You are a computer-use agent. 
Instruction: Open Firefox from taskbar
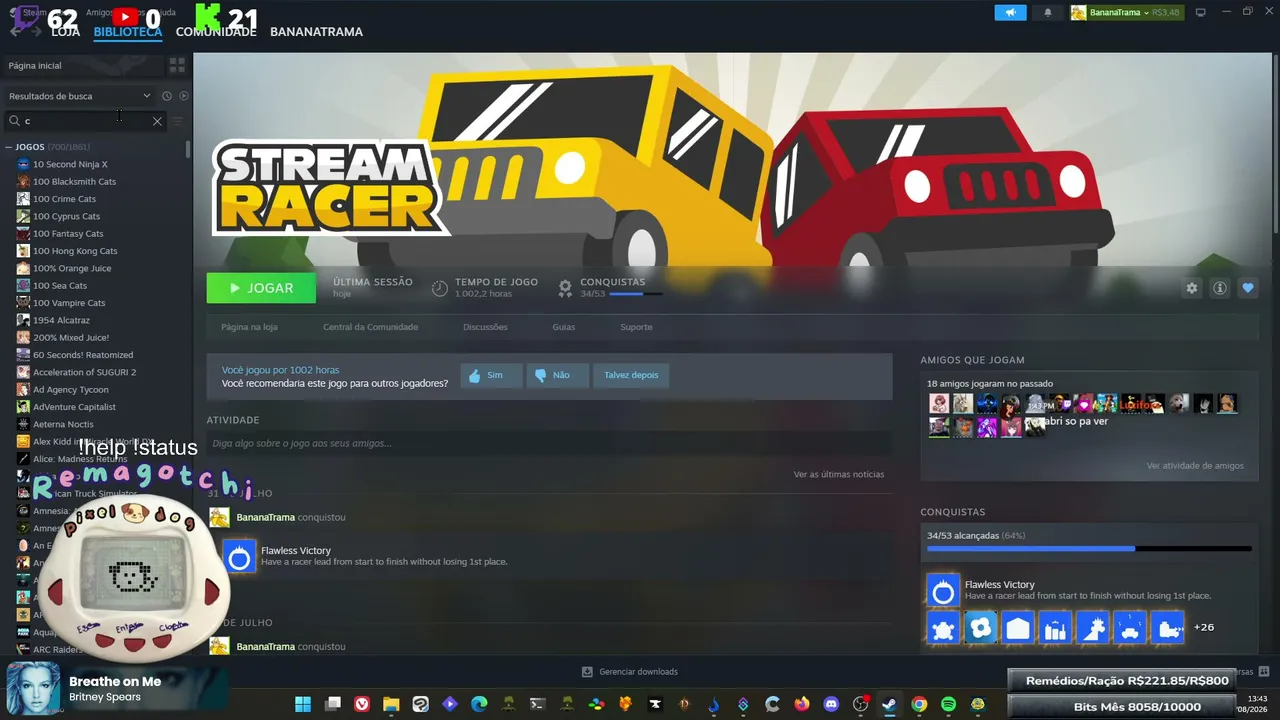802,704
